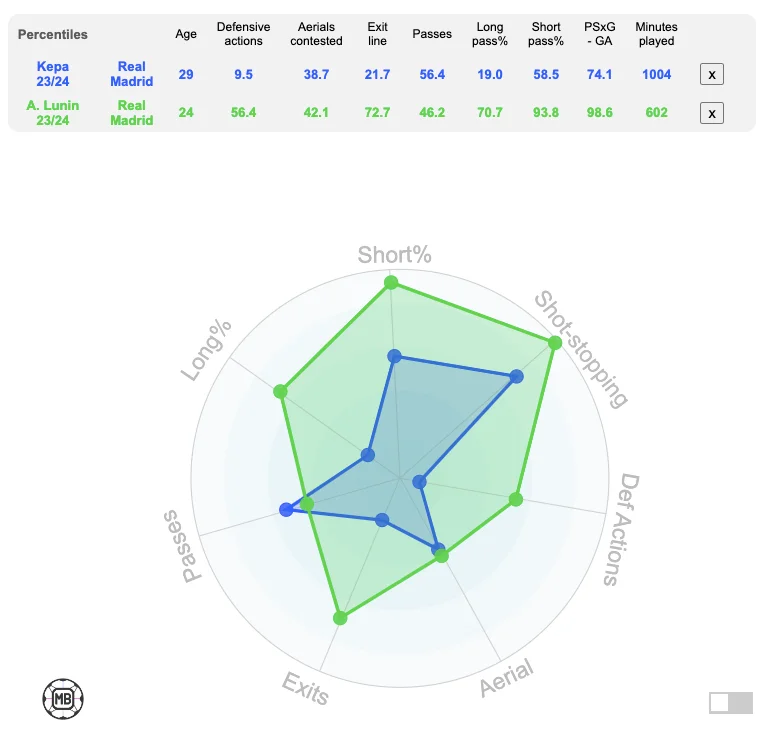Click Kepa's Real Madrid team link
The width and height of the screenshot is (776, 738).
click(132, 74)
